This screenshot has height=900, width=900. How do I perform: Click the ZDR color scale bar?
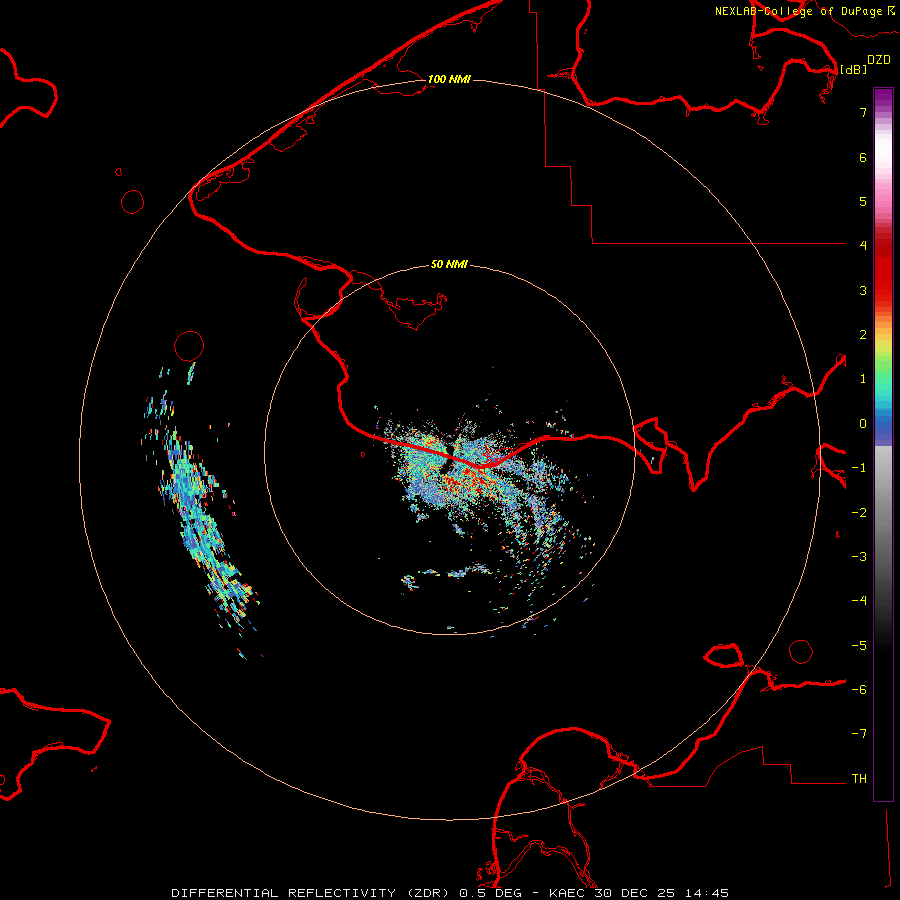[883, 444]
